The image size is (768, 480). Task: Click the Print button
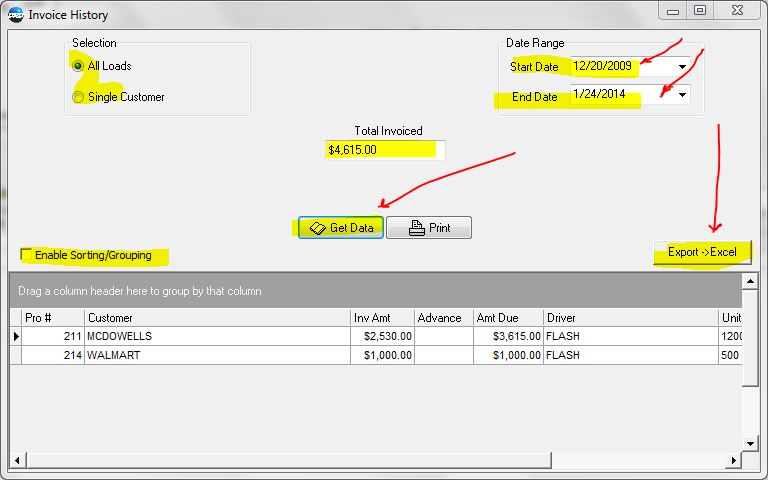429,228
